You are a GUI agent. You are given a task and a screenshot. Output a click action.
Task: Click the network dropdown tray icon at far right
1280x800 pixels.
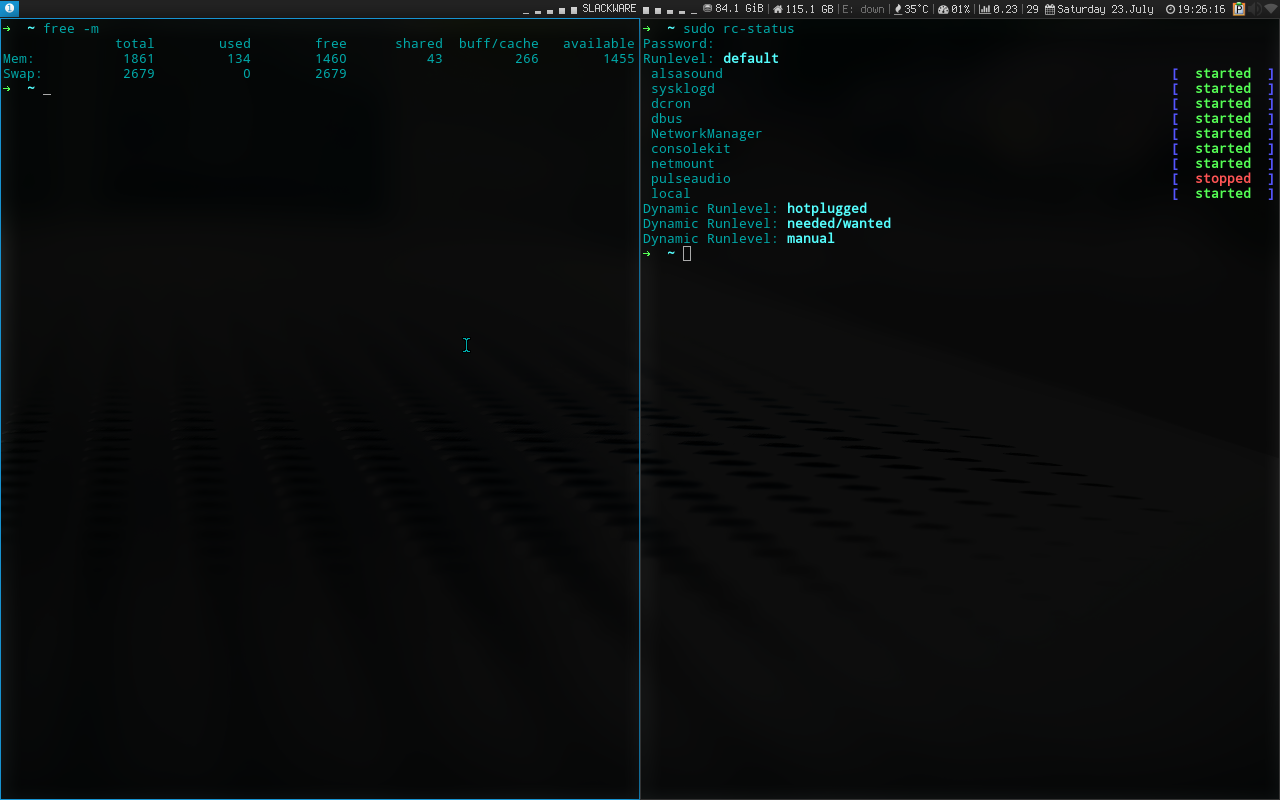1271,9
